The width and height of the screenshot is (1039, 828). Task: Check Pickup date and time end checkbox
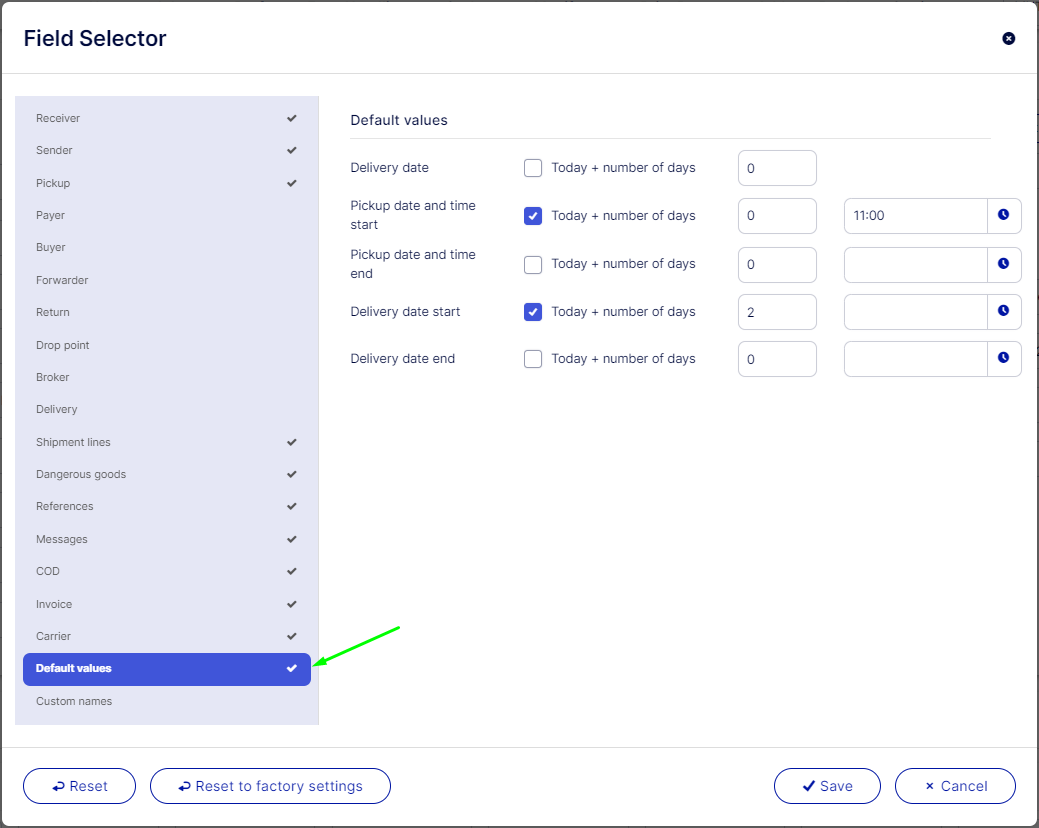click(533, 264)
